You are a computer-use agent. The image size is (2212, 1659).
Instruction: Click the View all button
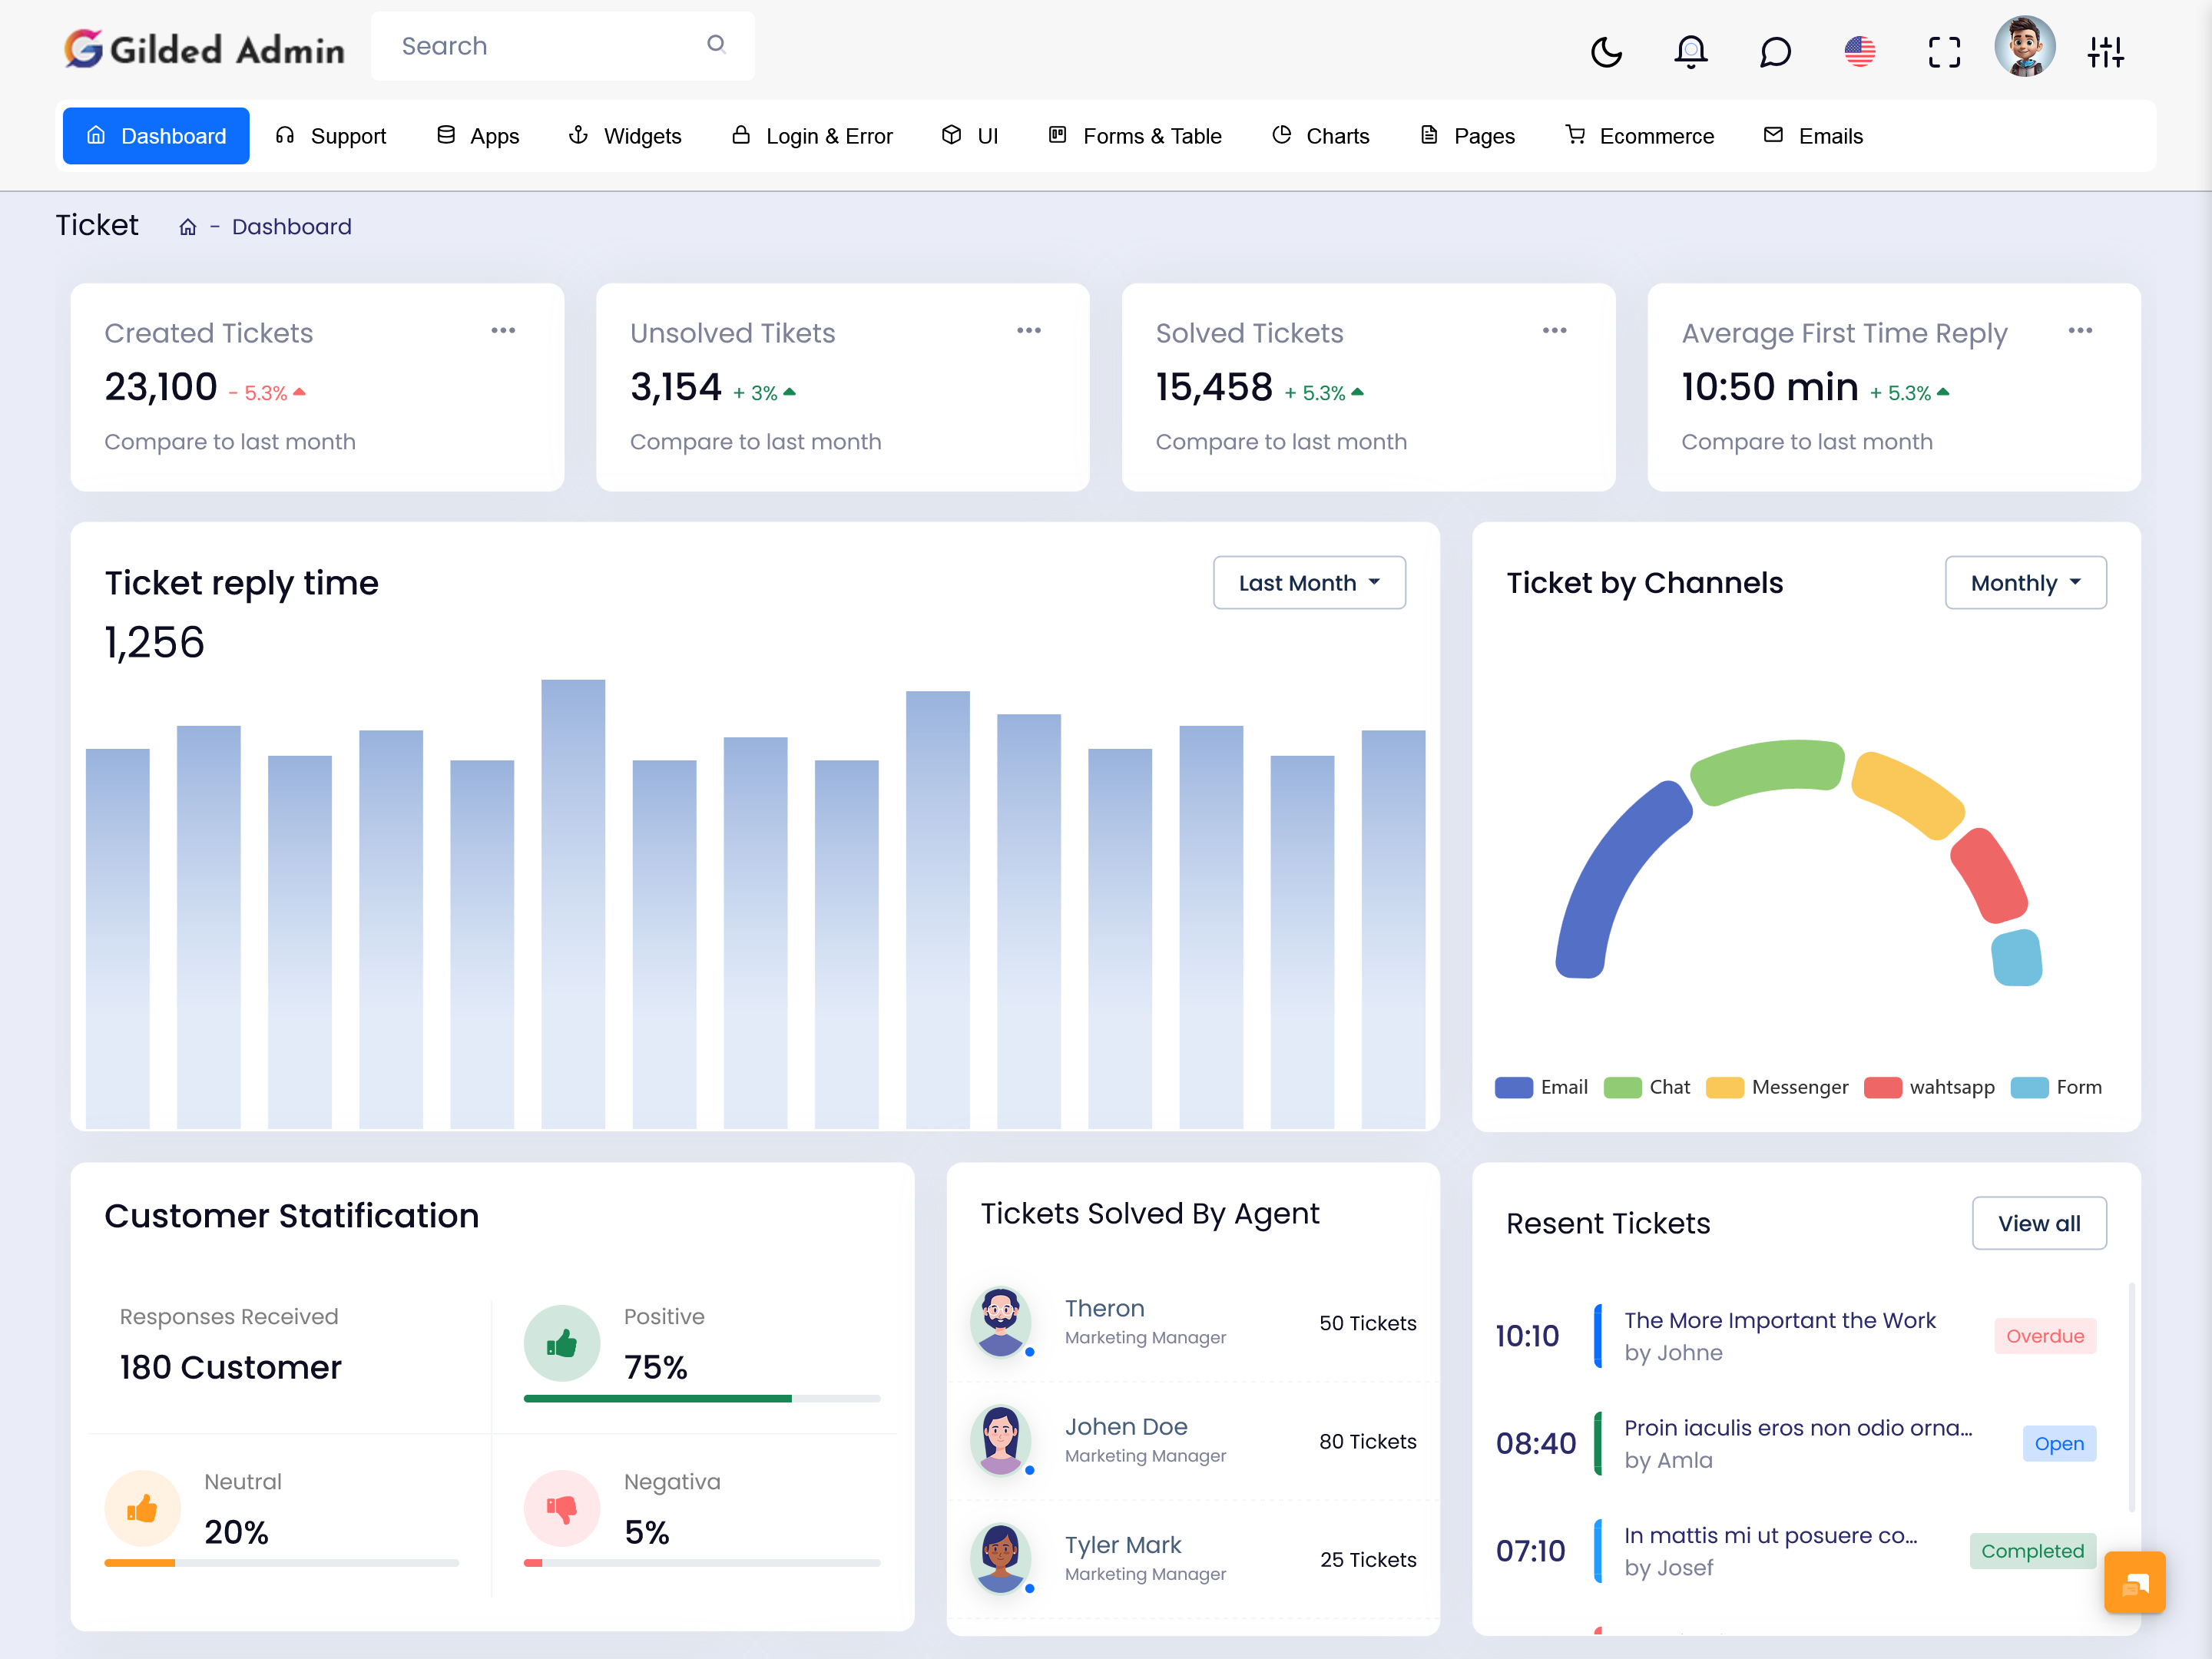pyautogui.click(x=2039, y=1223)
